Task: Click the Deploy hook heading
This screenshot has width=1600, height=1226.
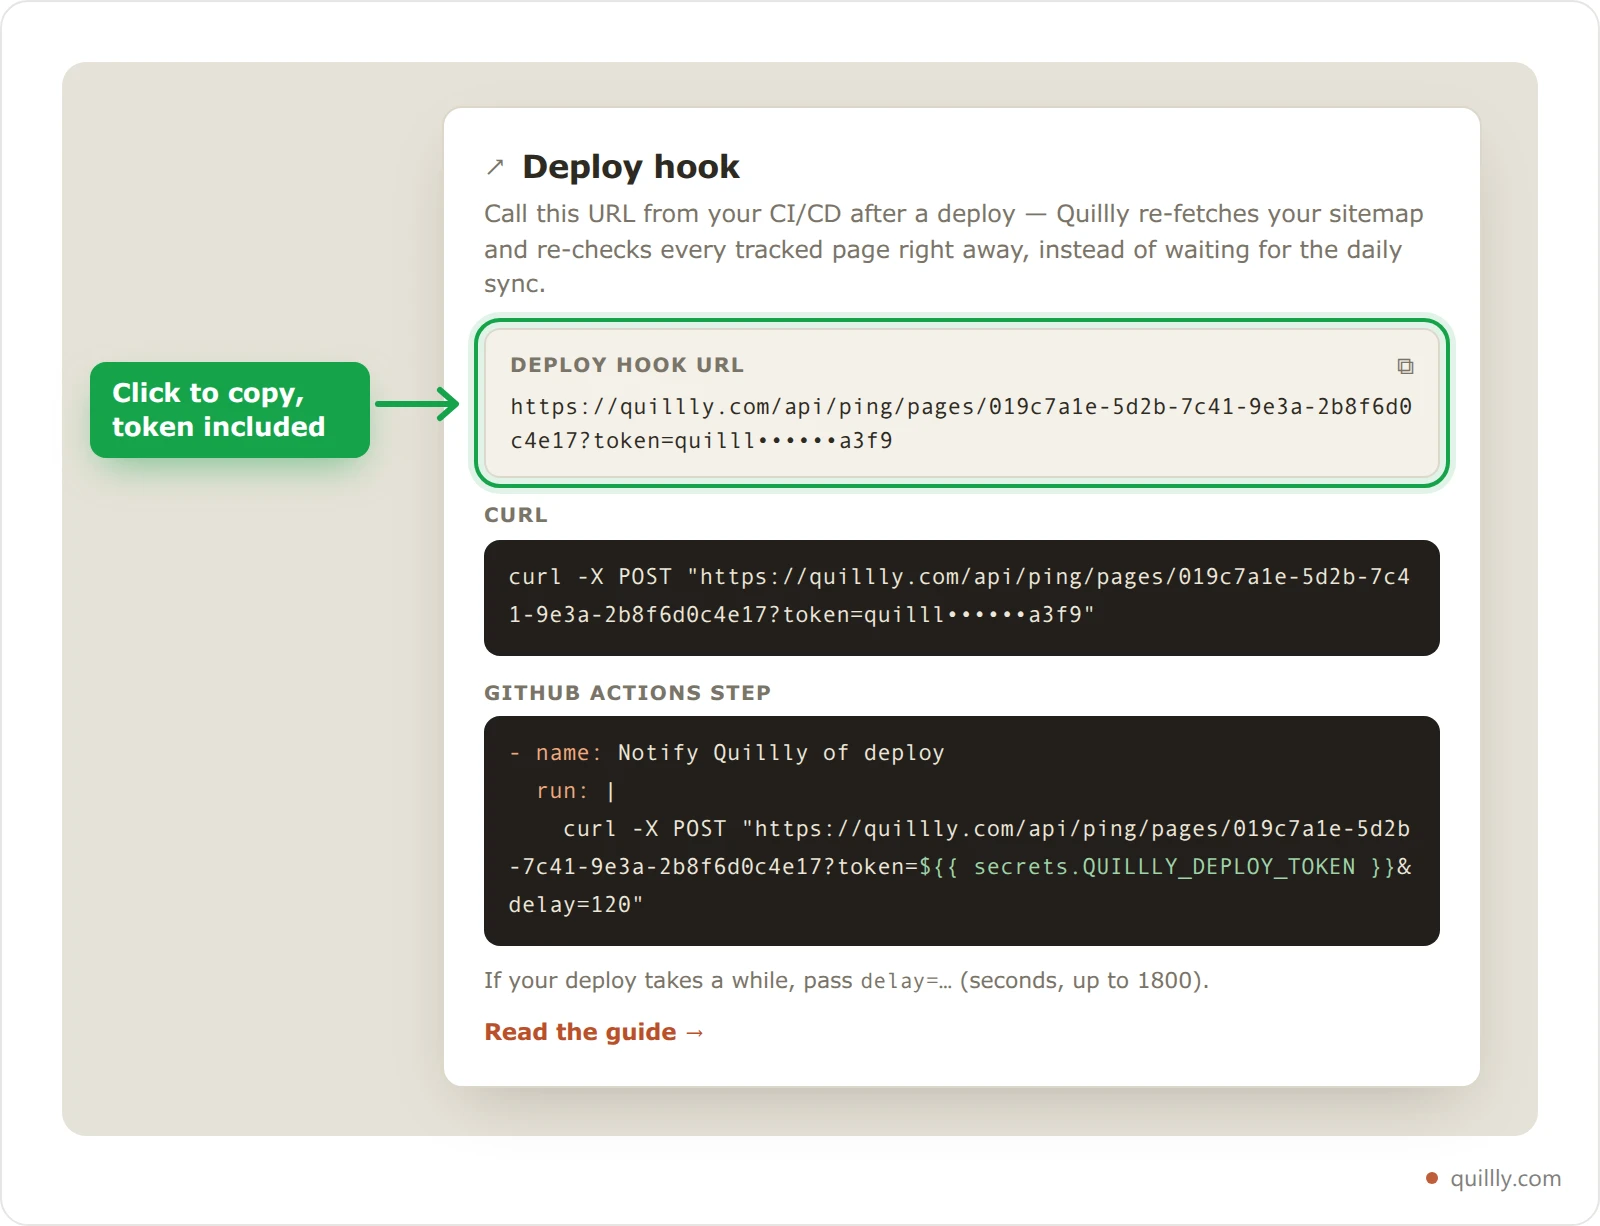Action: click(x=631, y=166)
